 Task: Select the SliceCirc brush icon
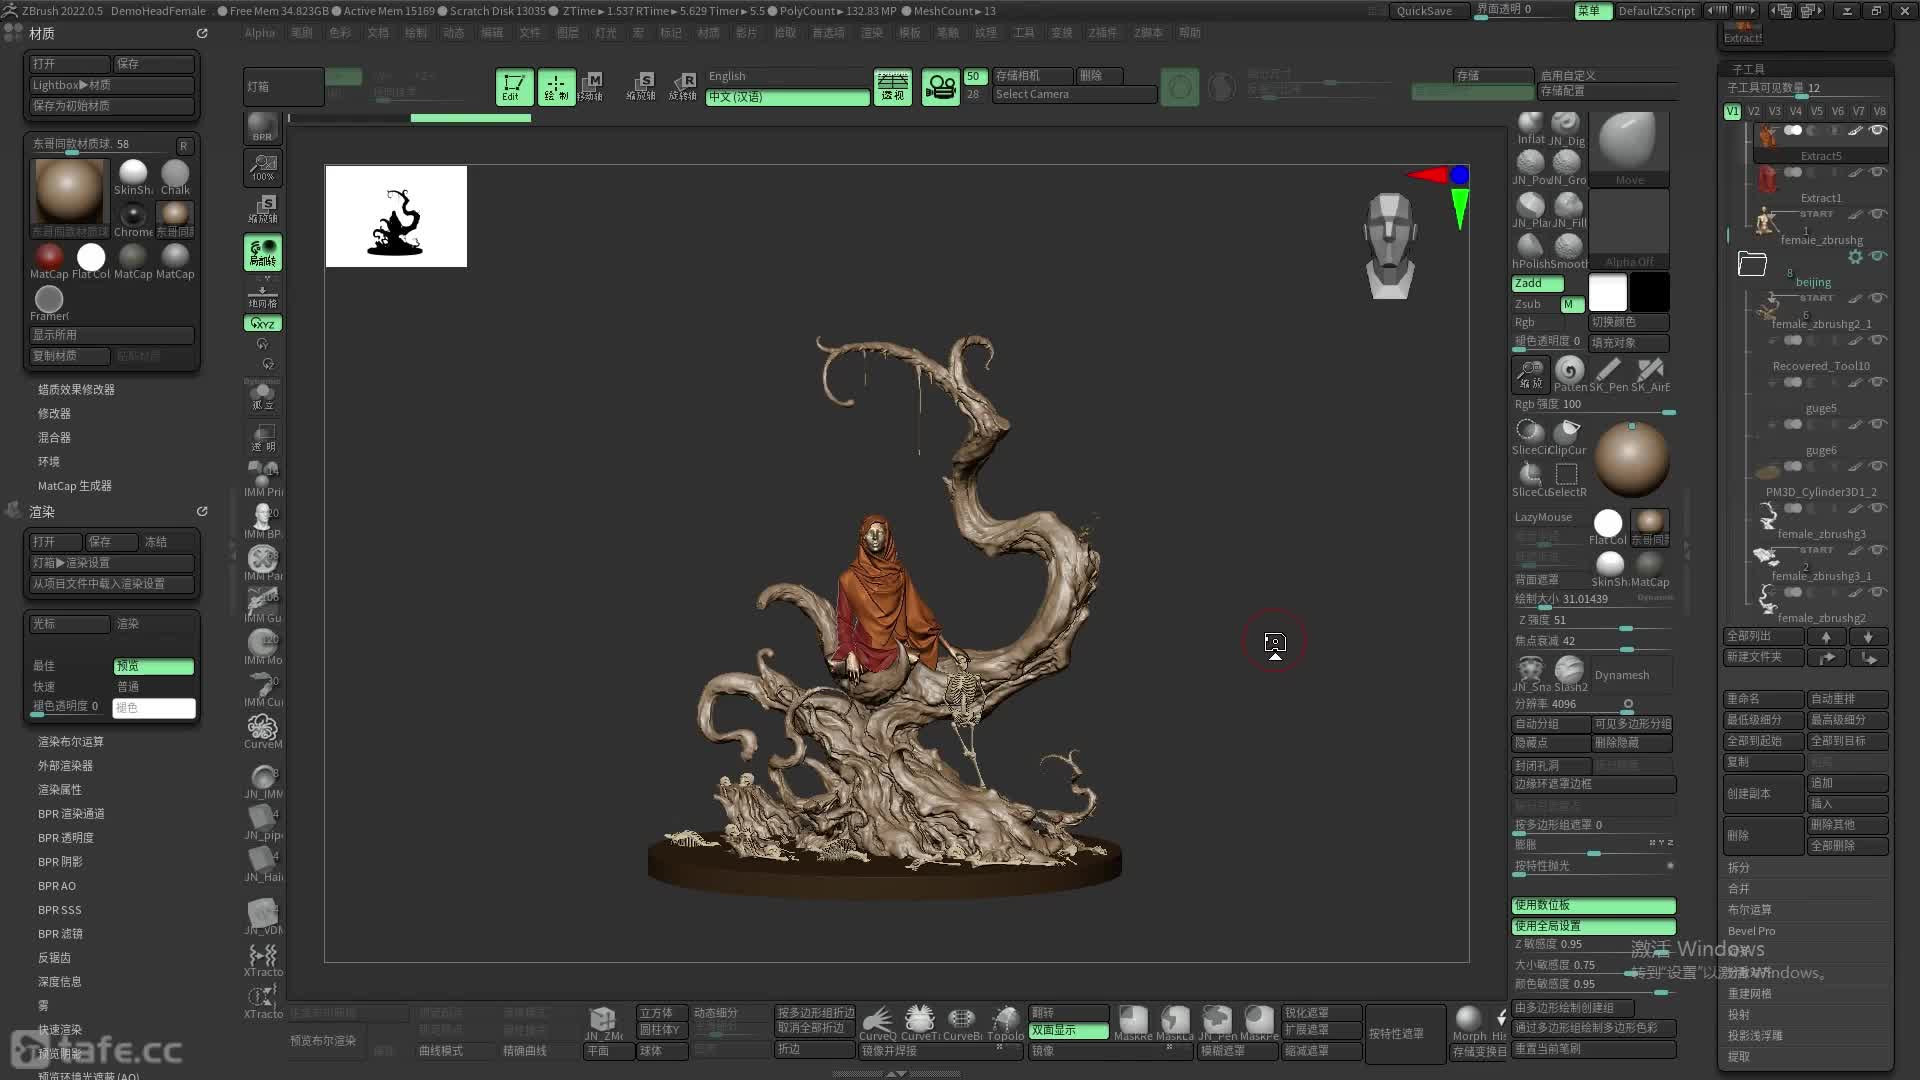pos(1530,436)
